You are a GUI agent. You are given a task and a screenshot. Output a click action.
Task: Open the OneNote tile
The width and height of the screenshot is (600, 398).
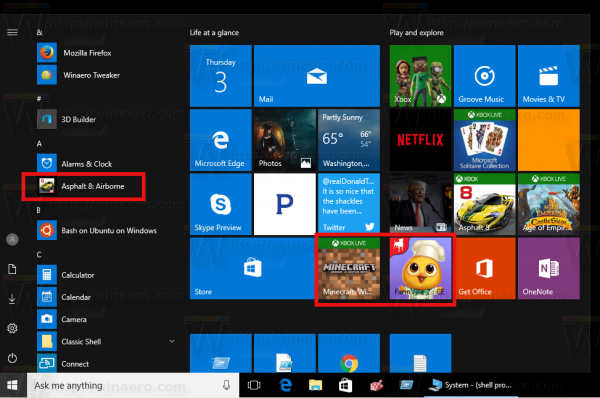point(549,268)
